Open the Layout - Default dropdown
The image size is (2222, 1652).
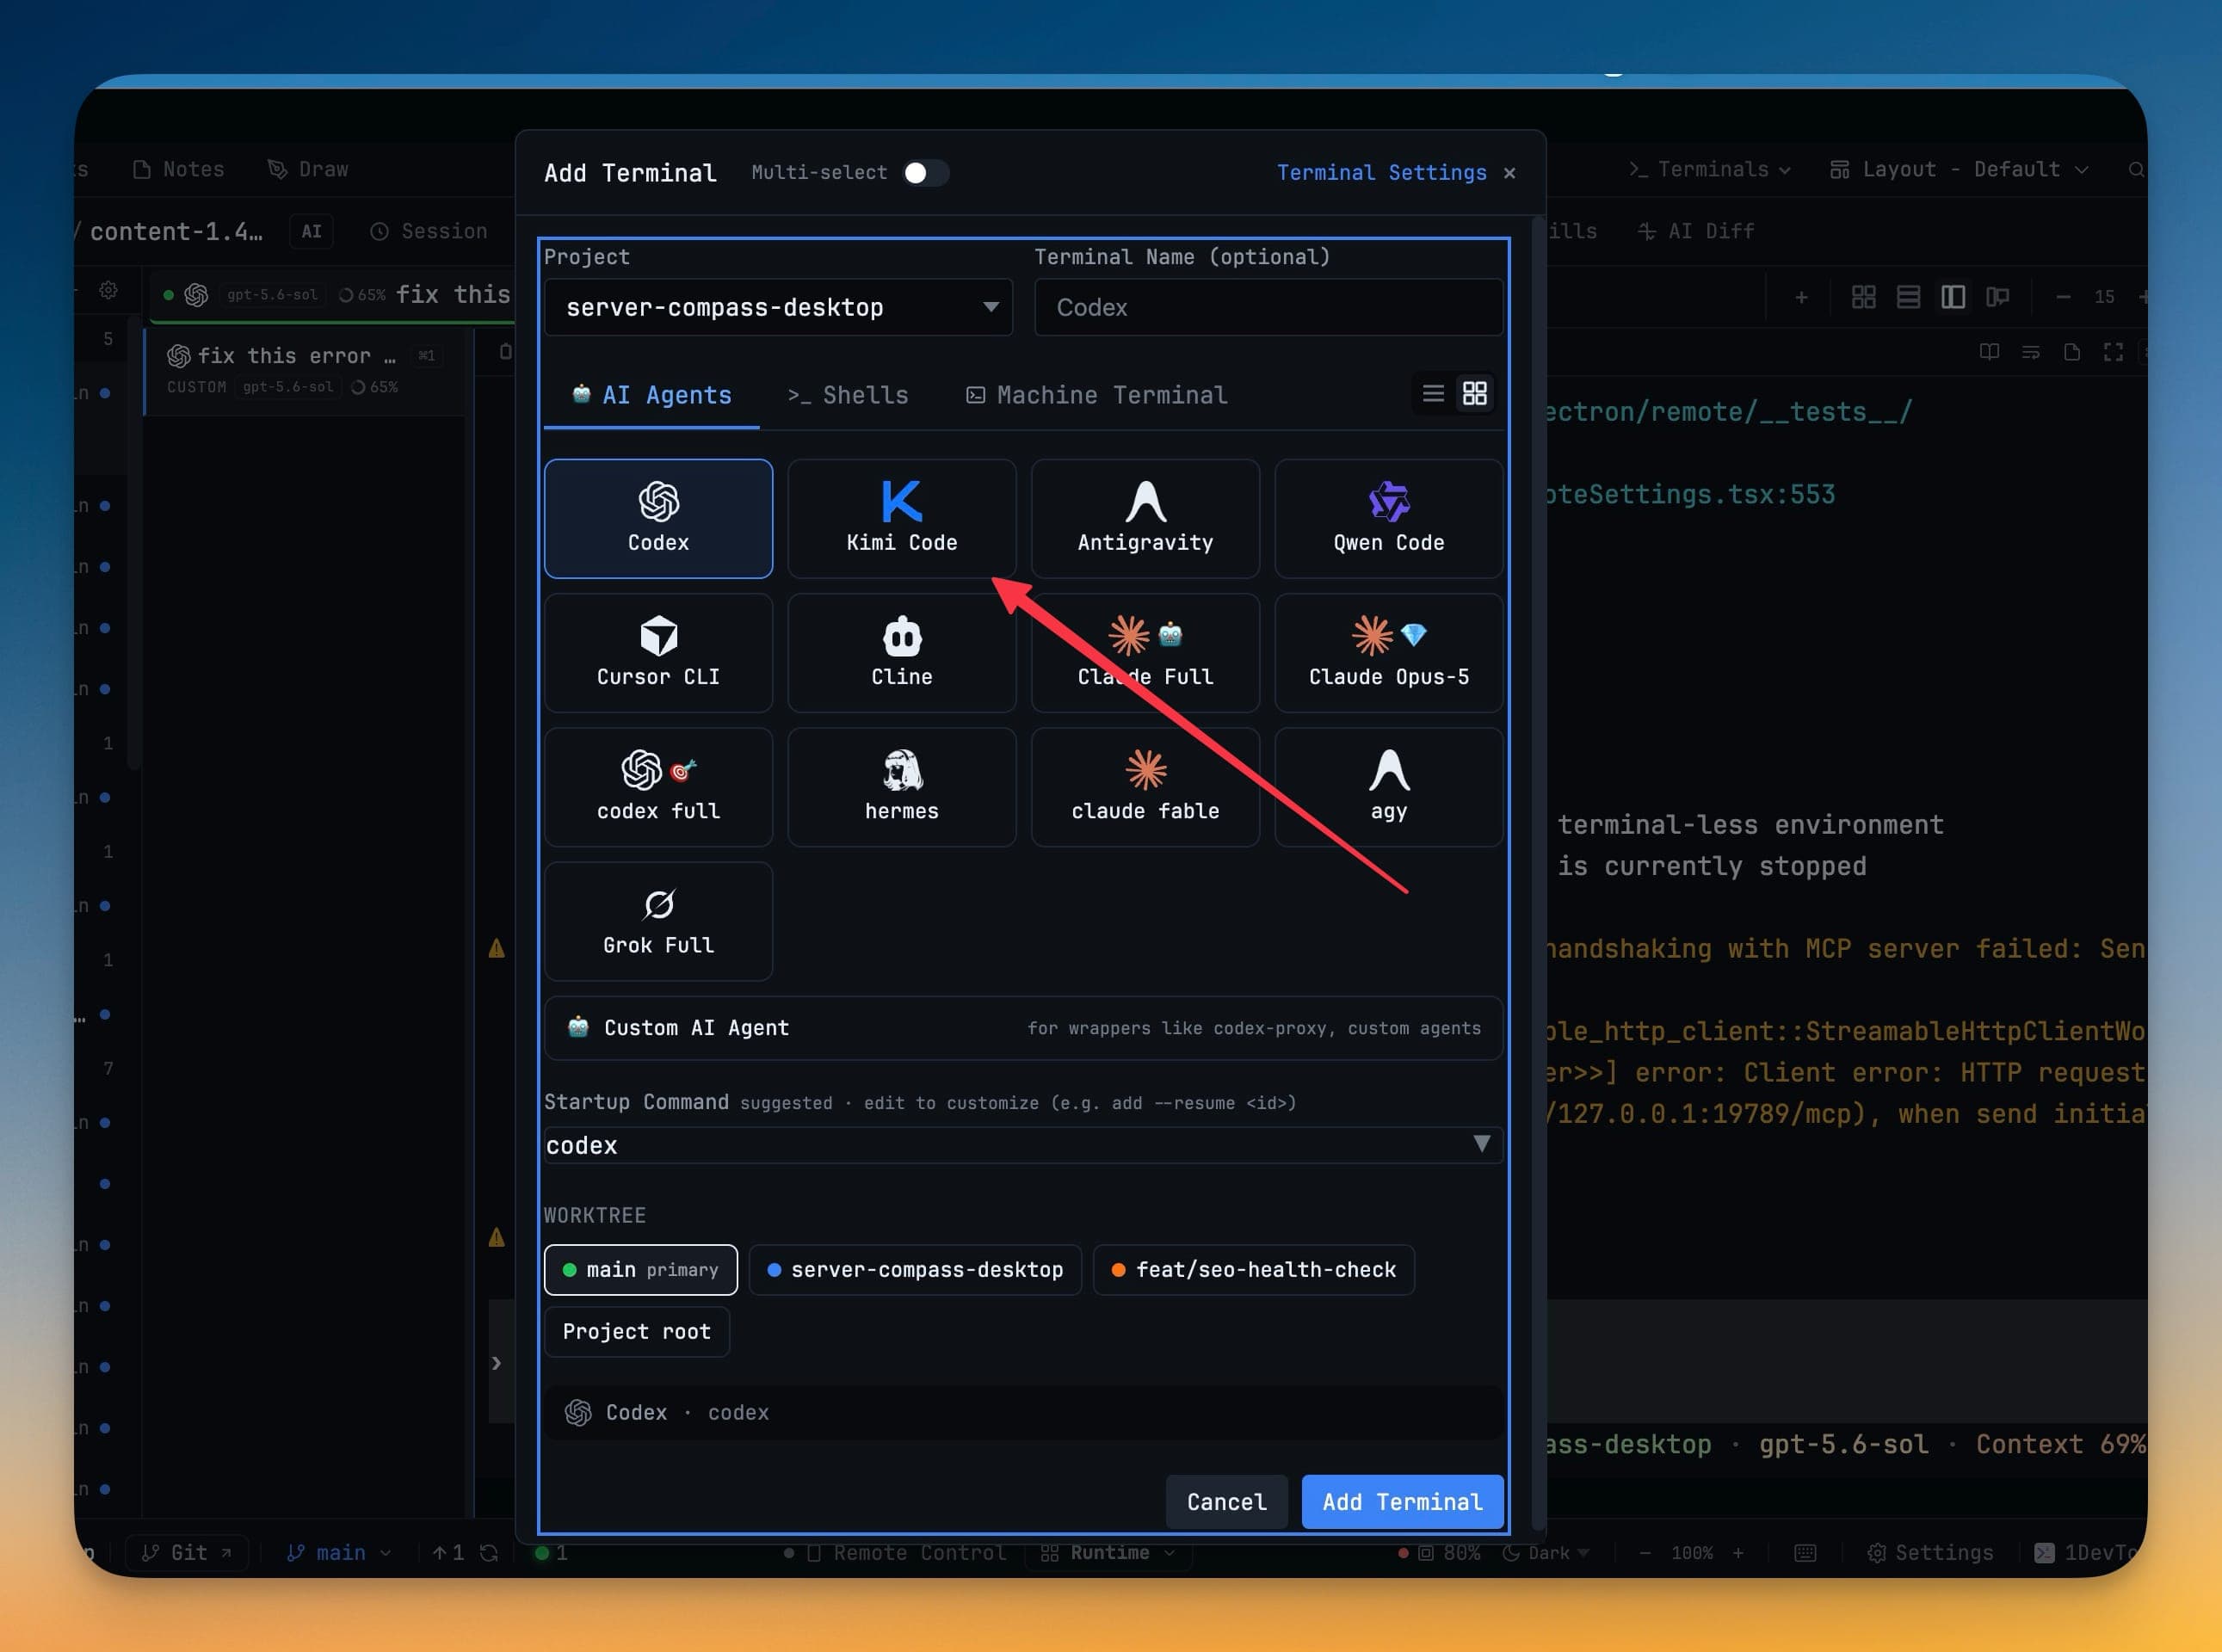pos(1959,170)
